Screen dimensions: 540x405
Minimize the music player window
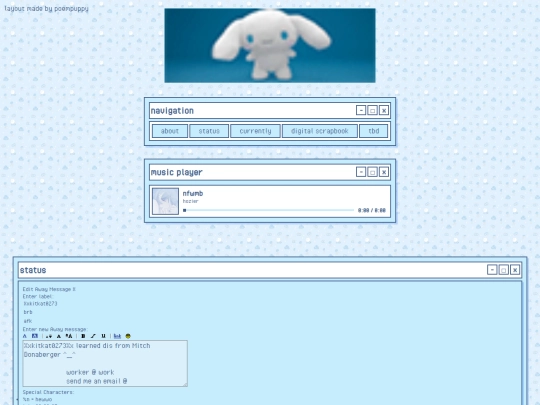pyautogui.click(x=361, y=172)
